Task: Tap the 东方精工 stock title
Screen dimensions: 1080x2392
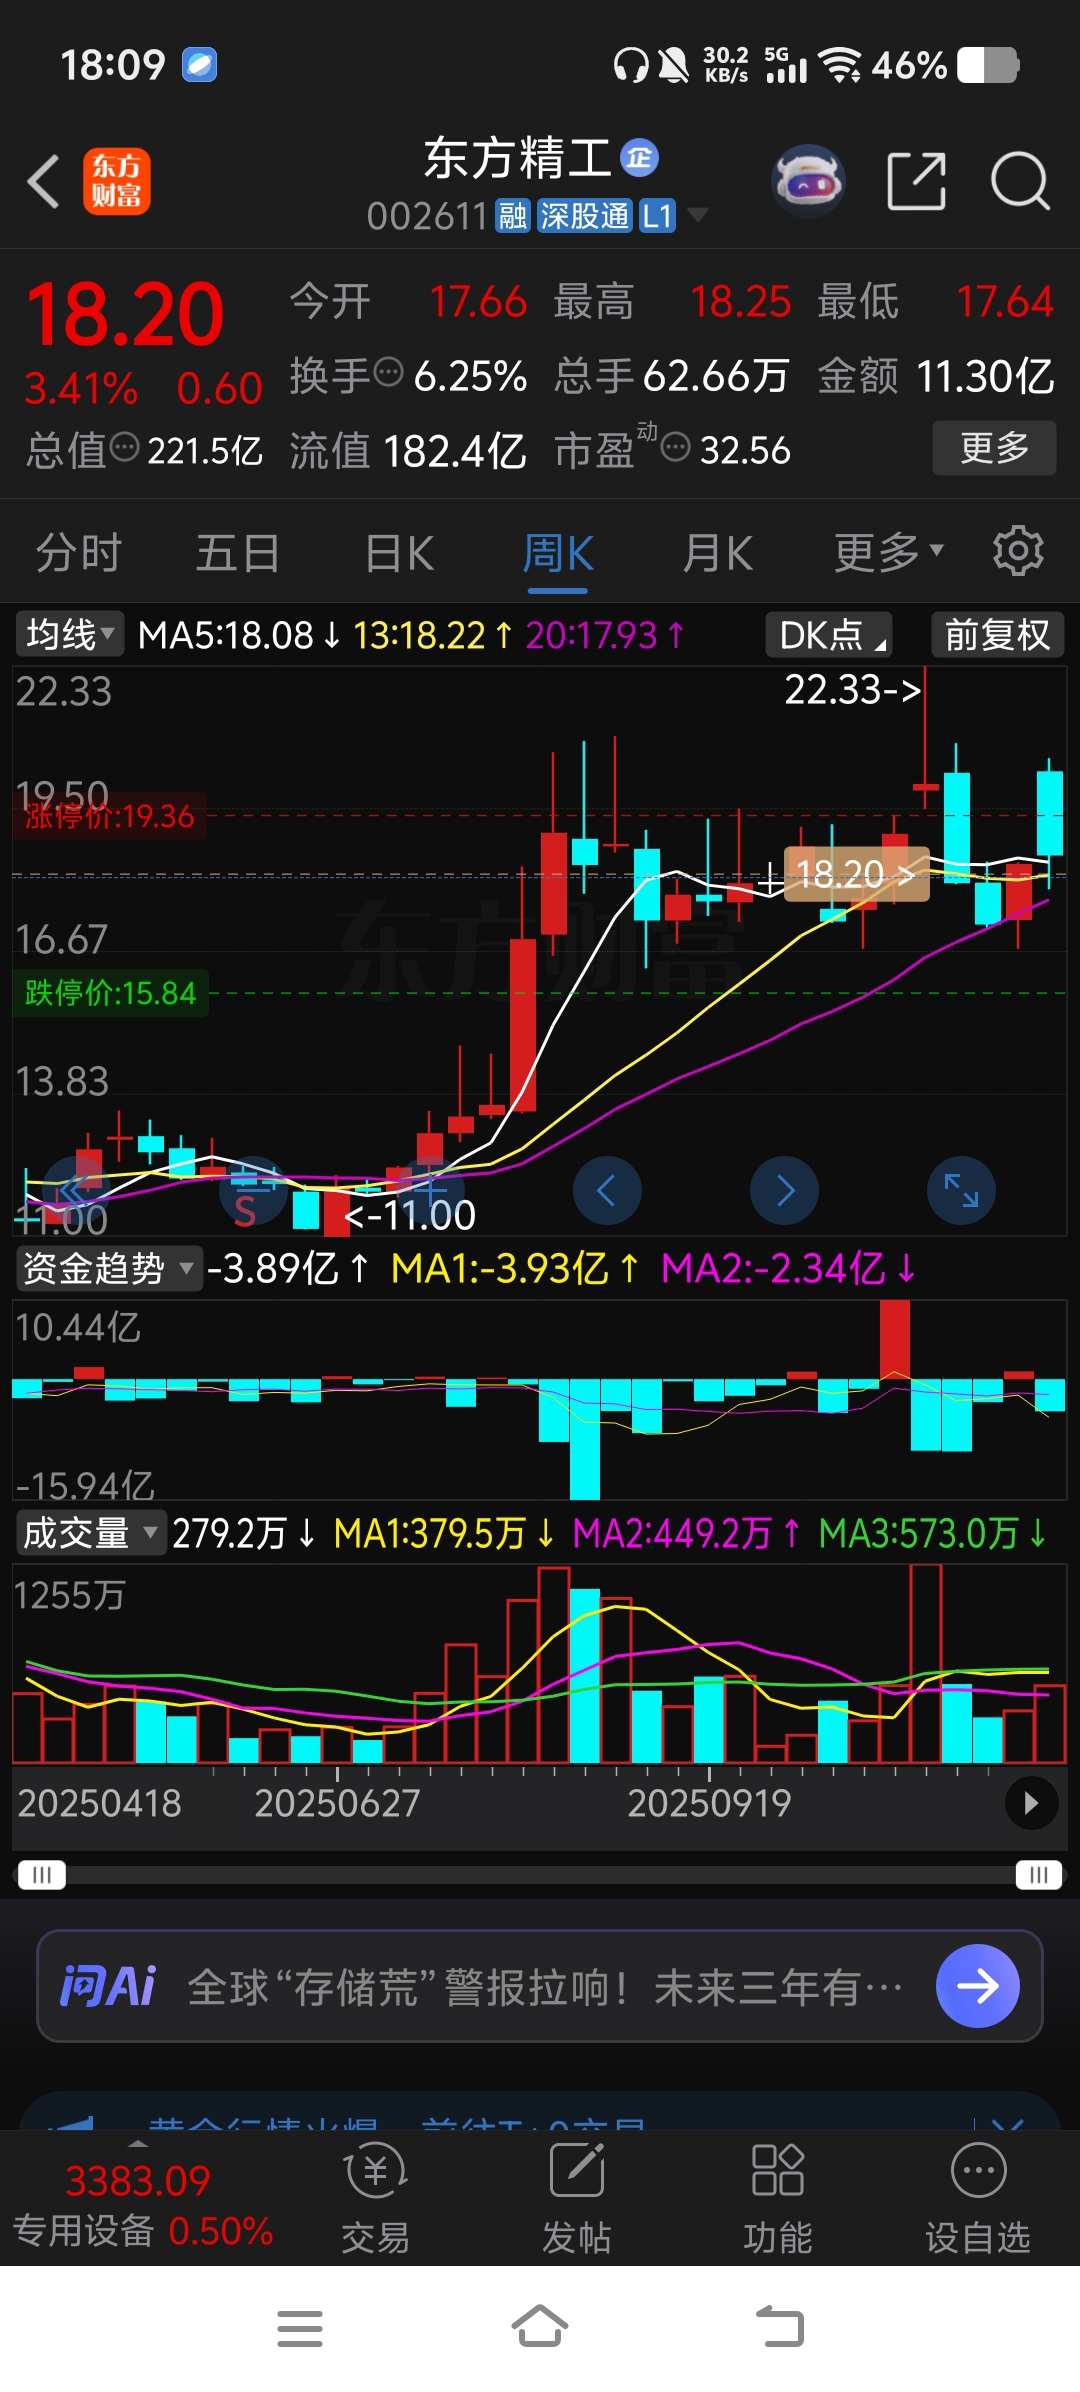Action: pyautogui.click(x=518, y=158)
